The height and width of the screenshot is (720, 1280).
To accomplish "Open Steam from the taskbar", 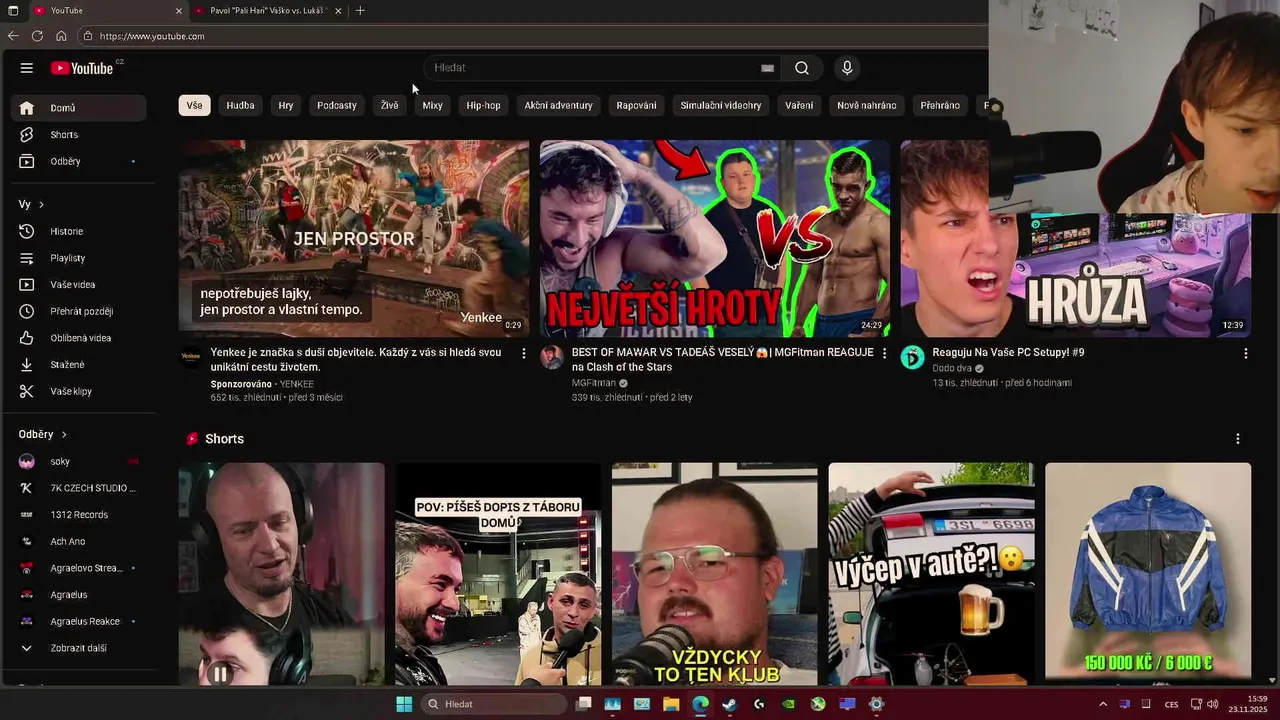I will coord(729,704).
